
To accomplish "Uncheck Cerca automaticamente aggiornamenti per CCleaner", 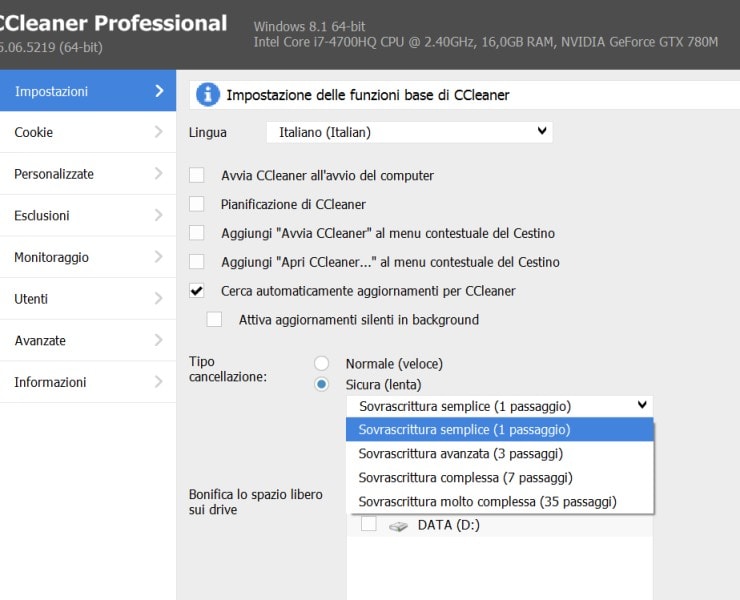I will (x=197, y=291).
